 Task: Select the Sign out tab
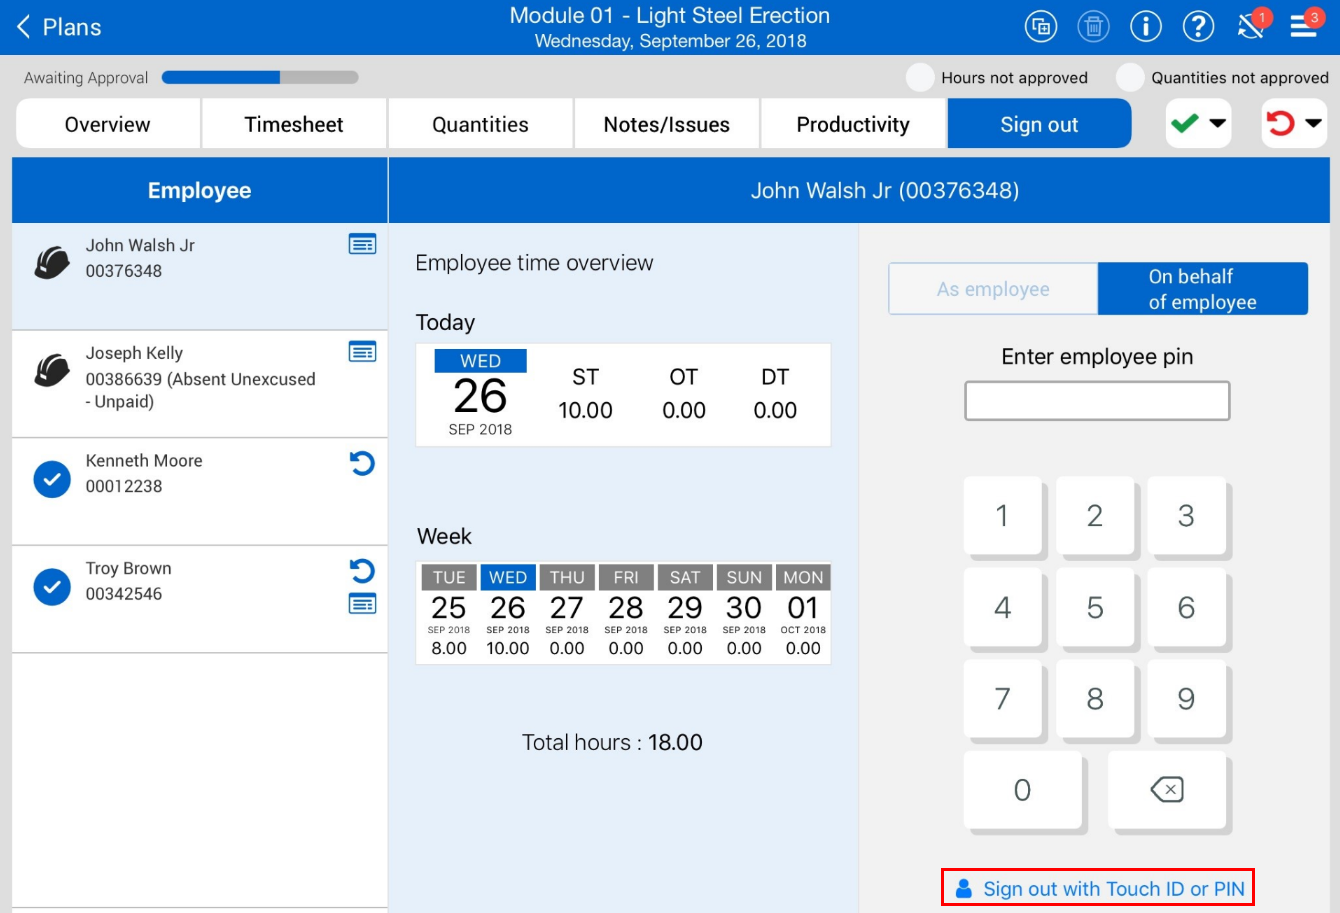(1039, 124)
